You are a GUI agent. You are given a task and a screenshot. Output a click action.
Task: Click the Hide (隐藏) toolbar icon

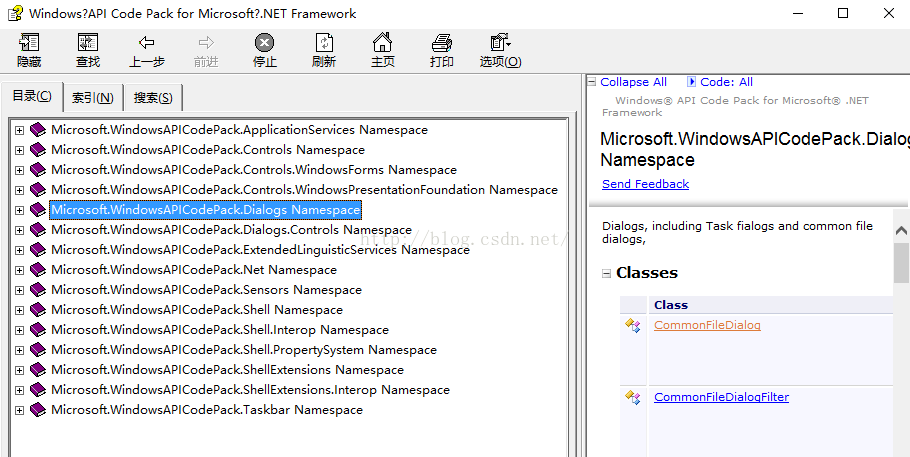[29, 43]
